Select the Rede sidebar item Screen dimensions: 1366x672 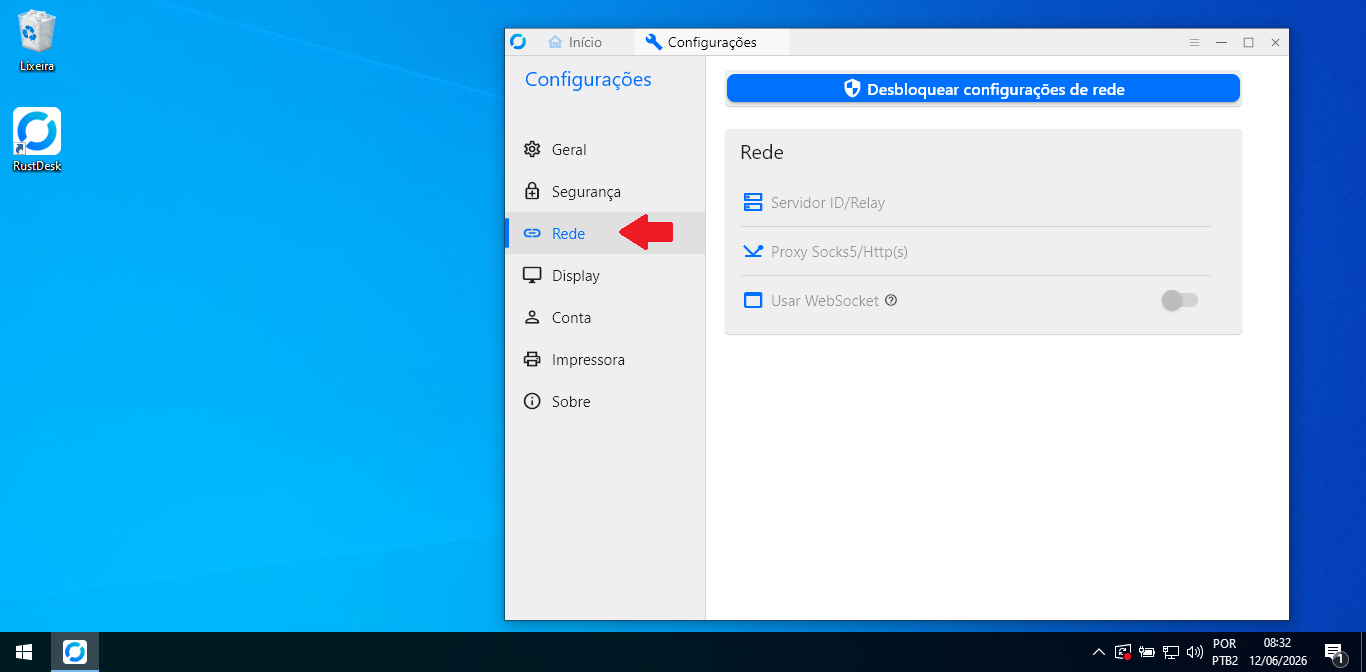click(x=605, y=233)
